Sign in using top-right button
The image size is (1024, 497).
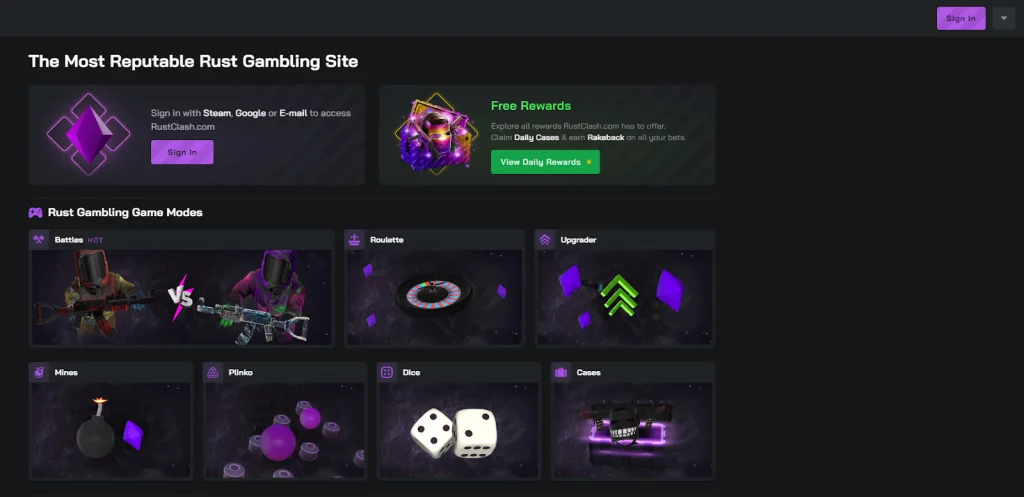coord(961,18)
